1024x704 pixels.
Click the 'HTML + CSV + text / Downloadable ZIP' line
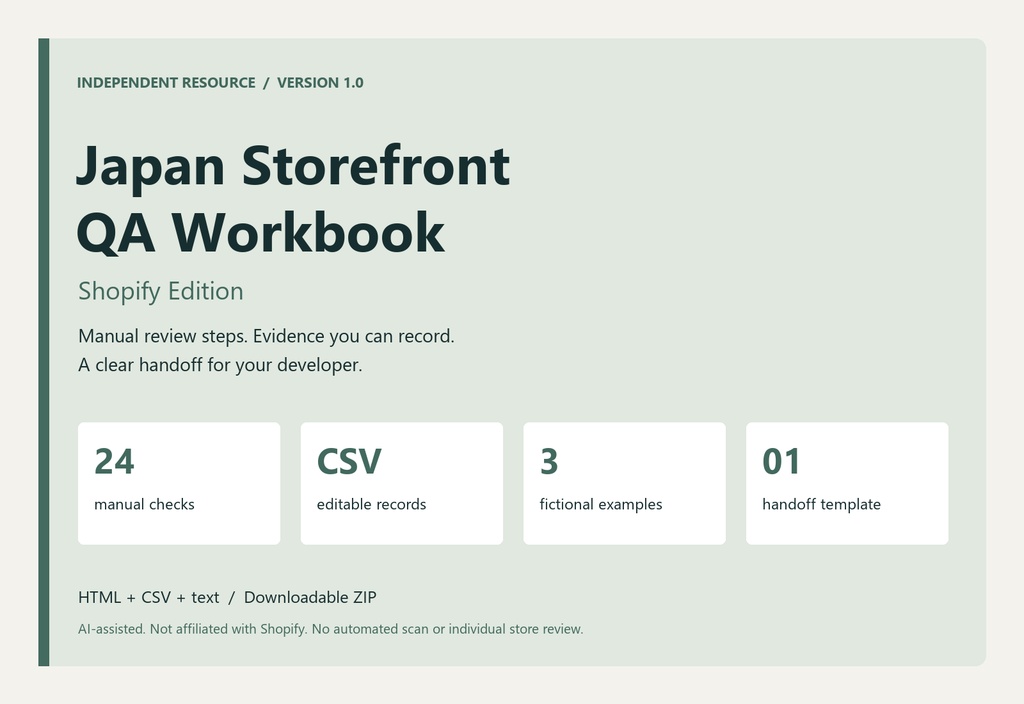(x=227, y=598)
